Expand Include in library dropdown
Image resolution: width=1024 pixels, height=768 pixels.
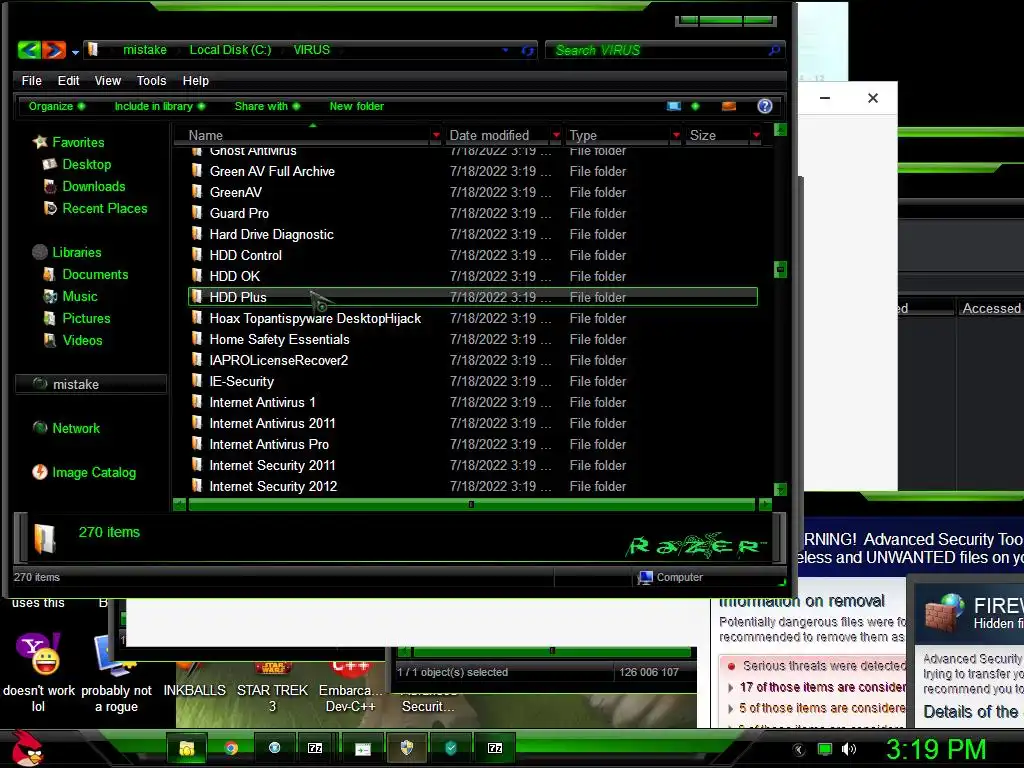click(160, 106)
